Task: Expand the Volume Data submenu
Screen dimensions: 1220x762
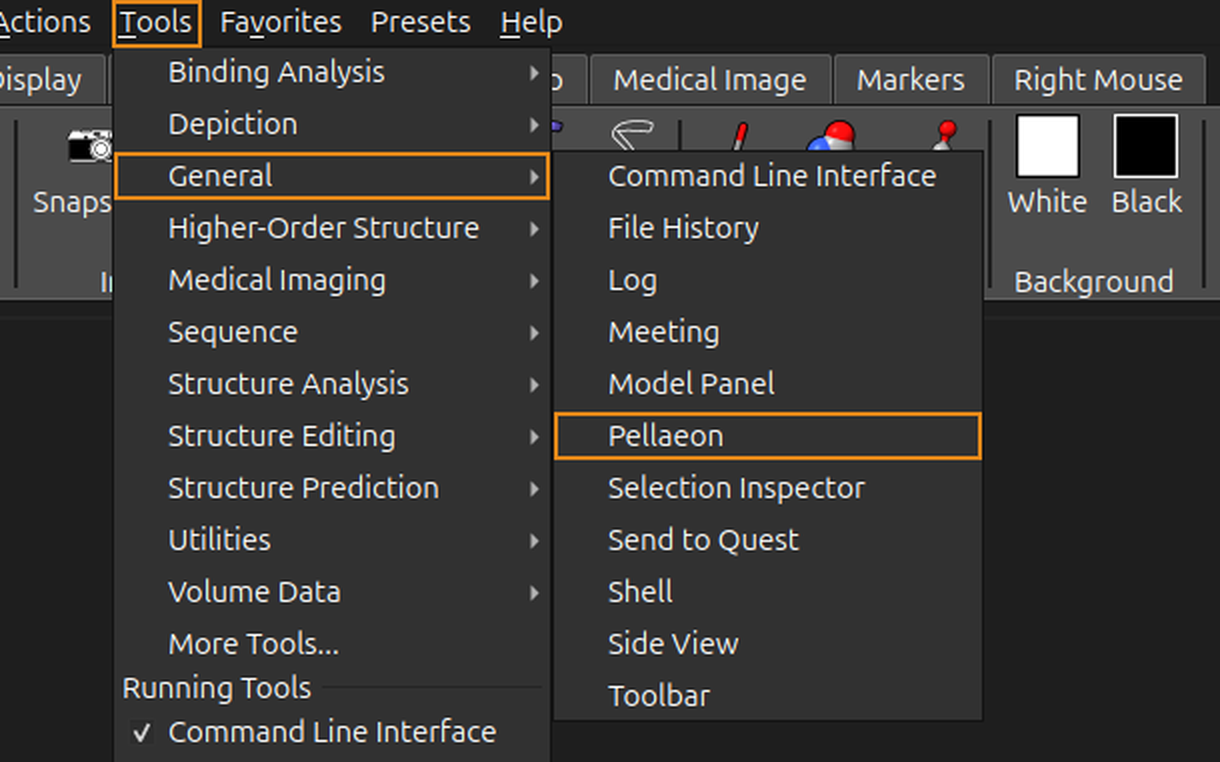Action: [x=332, y=592]
